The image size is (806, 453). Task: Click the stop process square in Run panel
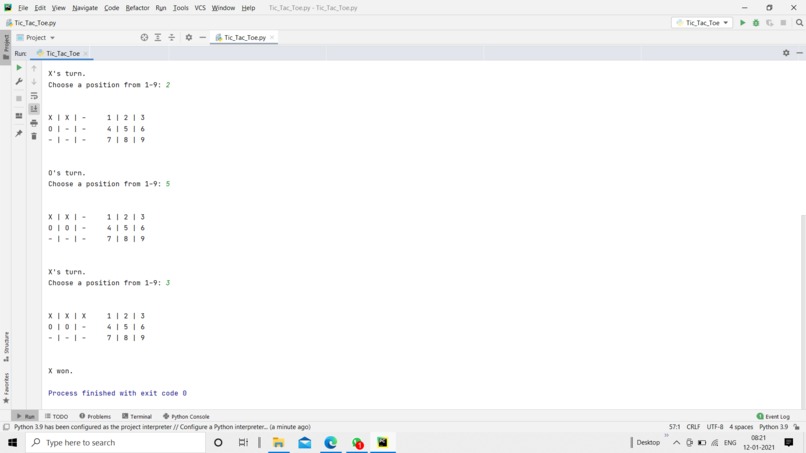click(19, 98)
